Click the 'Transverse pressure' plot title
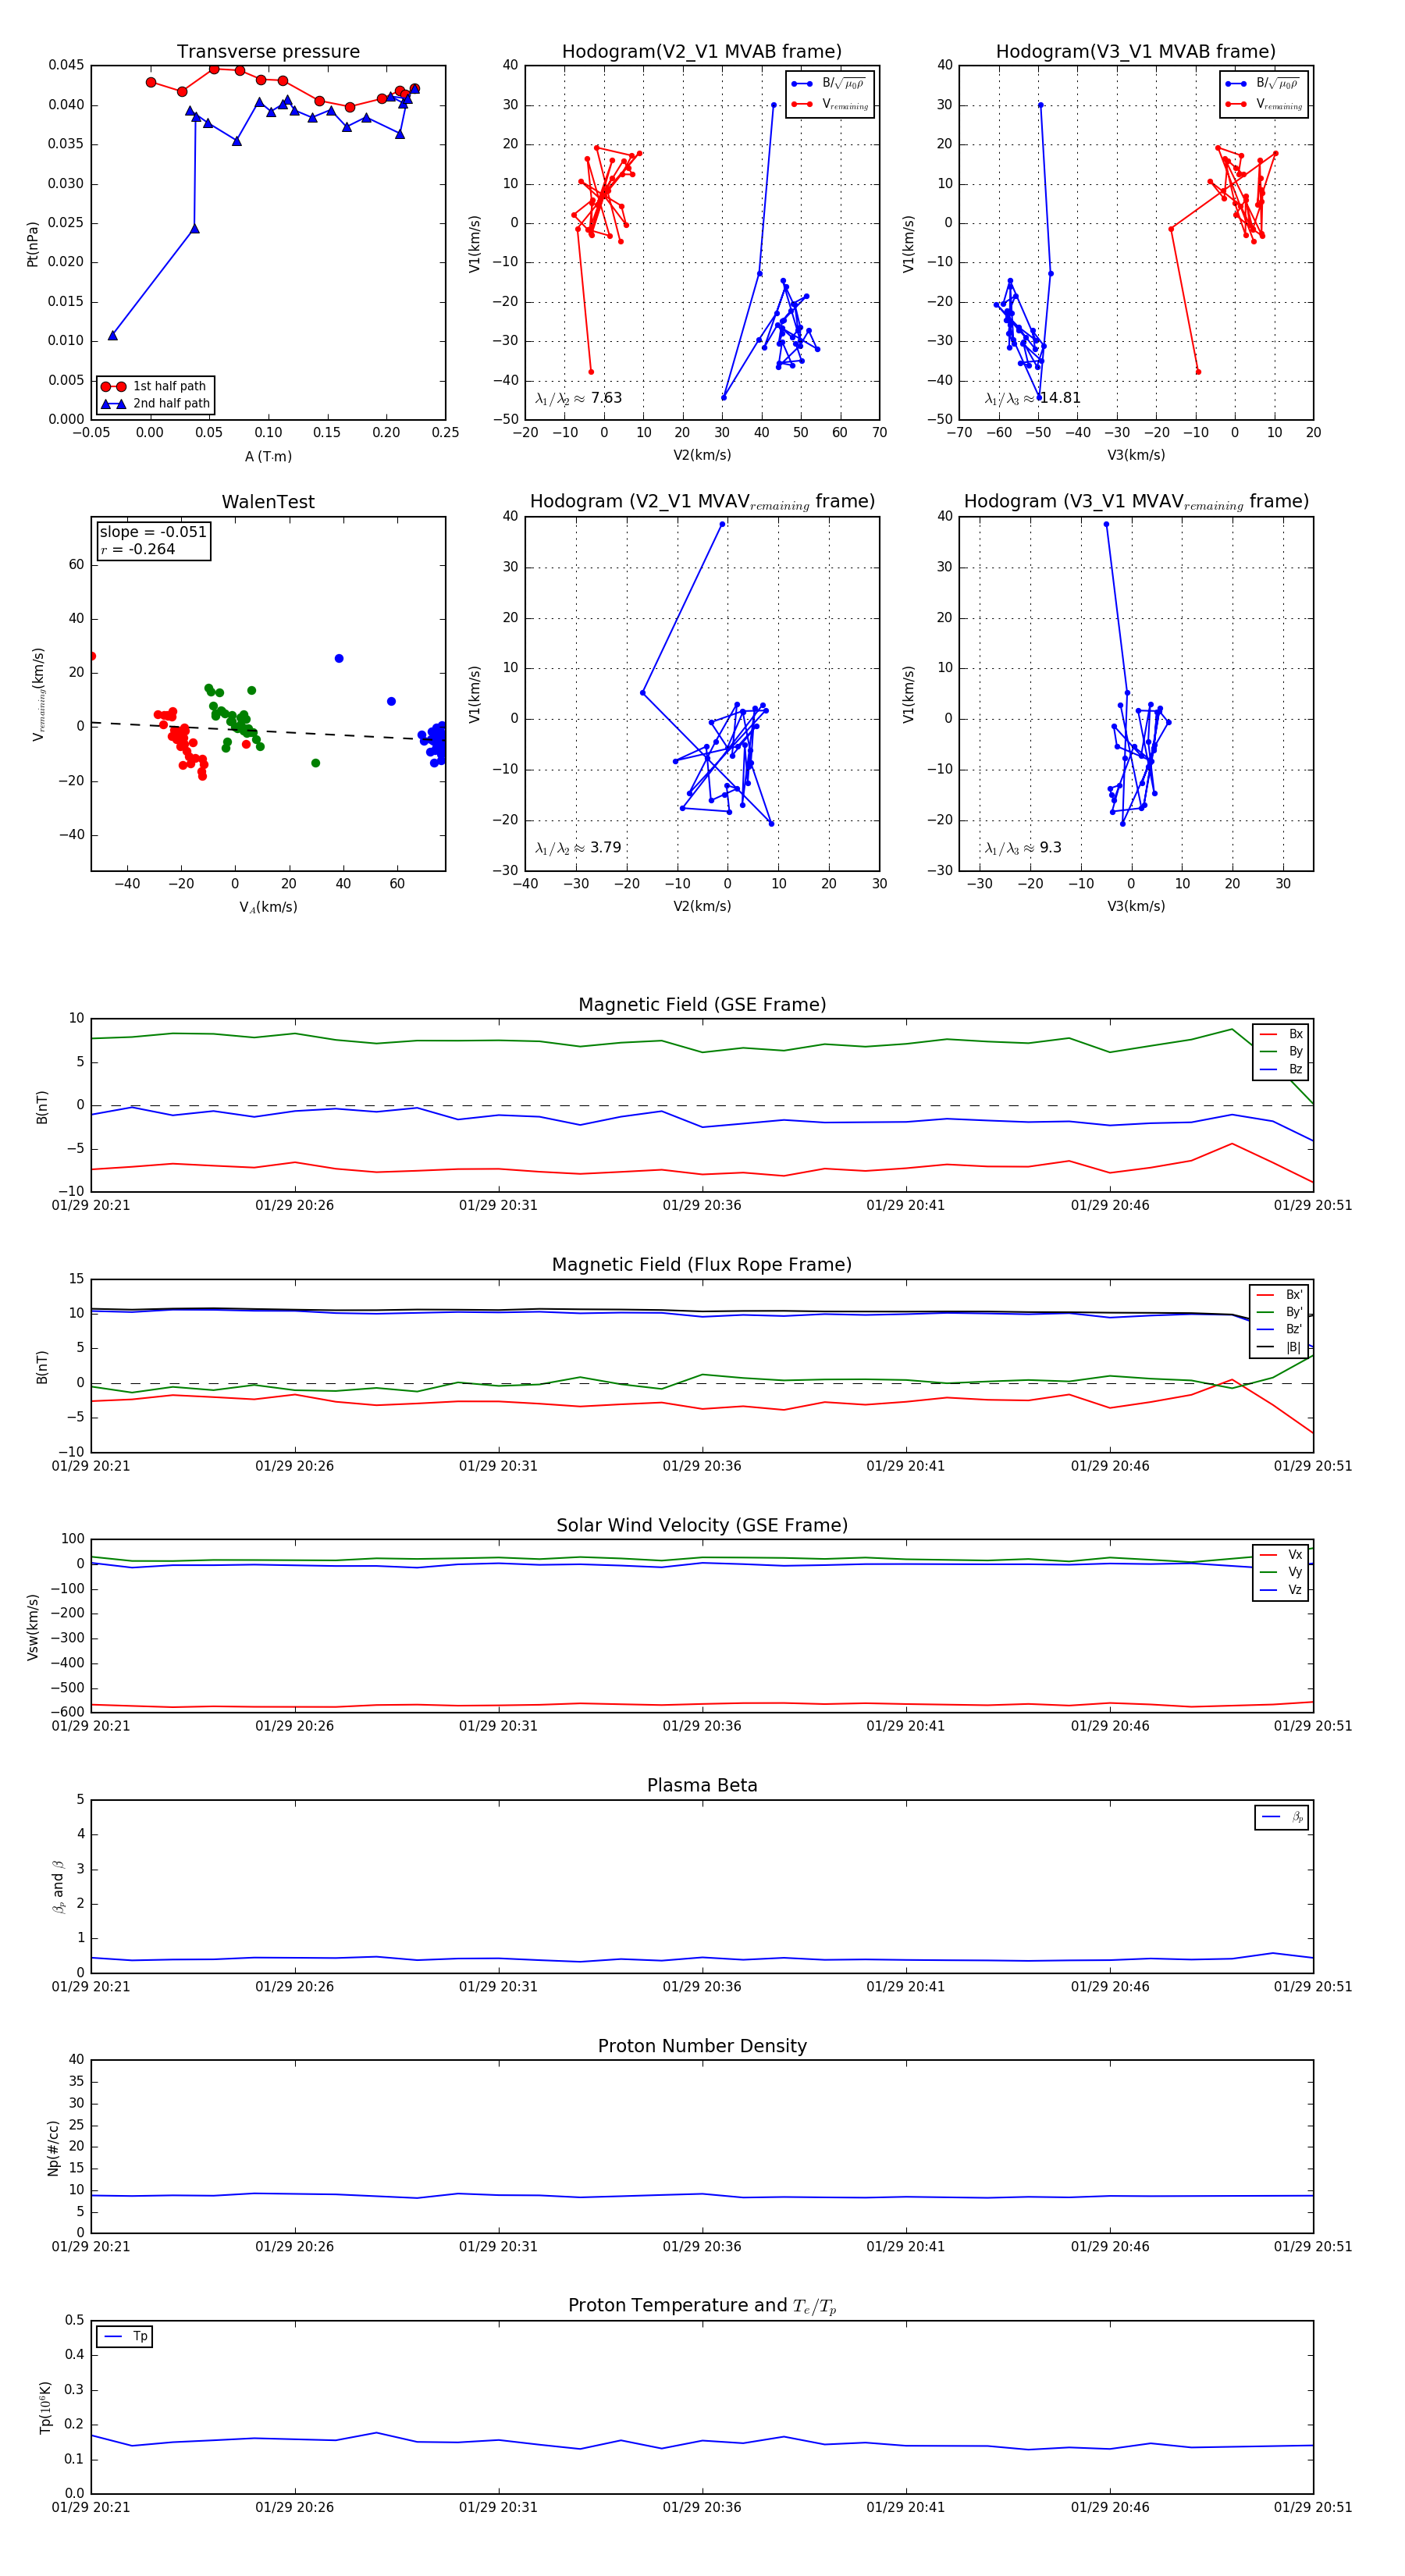The height and width of the screenshot is (2576, 1405). tap(268, 52)
